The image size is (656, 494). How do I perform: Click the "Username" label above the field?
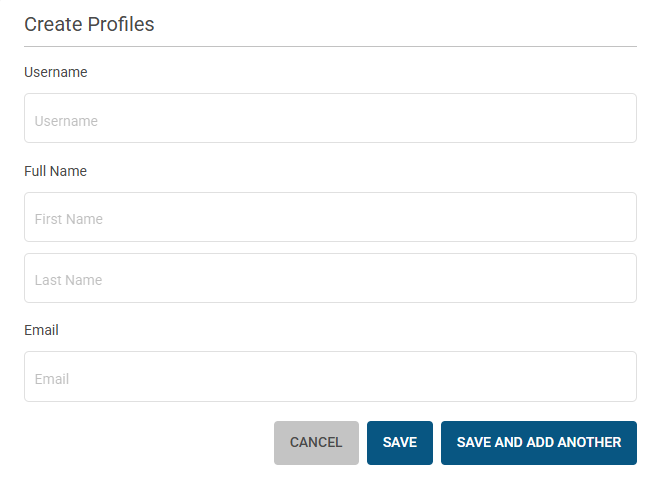(56, 72)
